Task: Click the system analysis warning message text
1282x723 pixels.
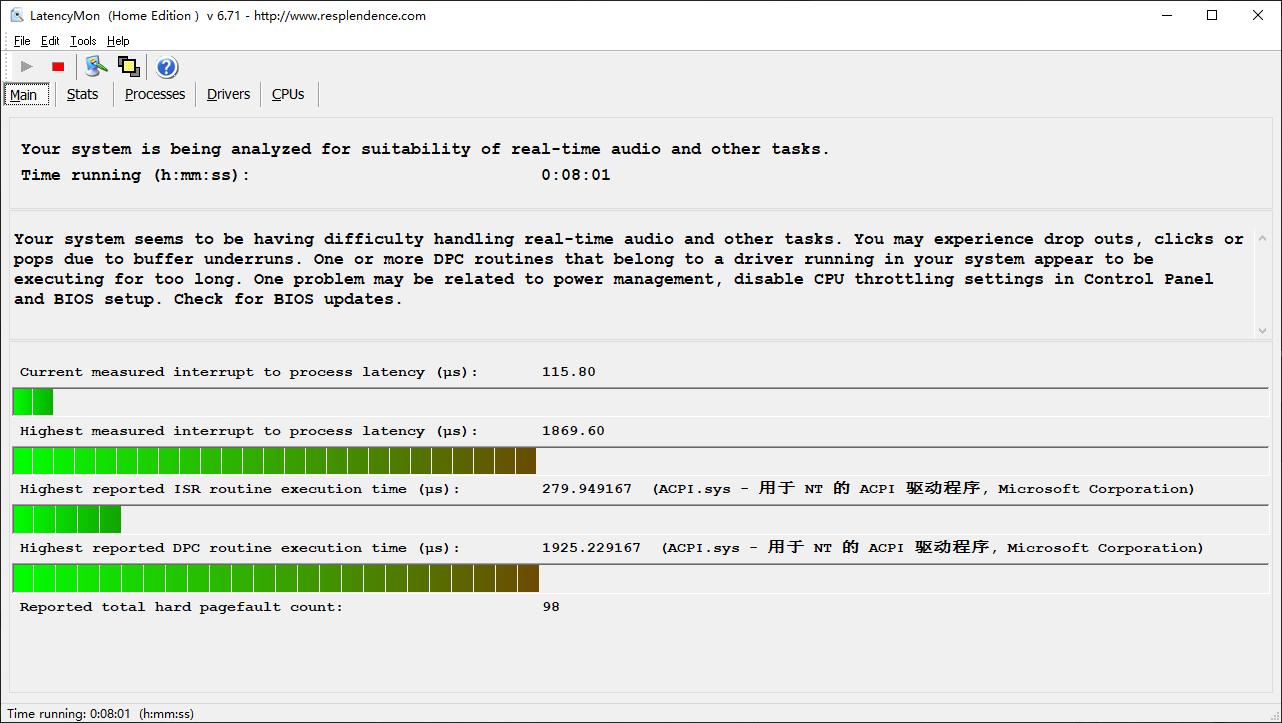Action: point(629,269)
